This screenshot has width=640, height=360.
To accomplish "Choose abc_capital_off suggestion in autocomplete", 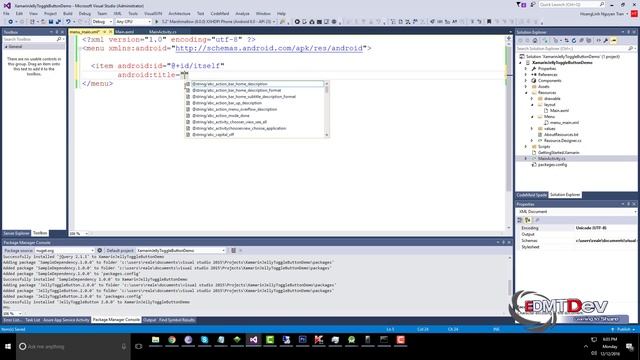I will tap(213, 135).
